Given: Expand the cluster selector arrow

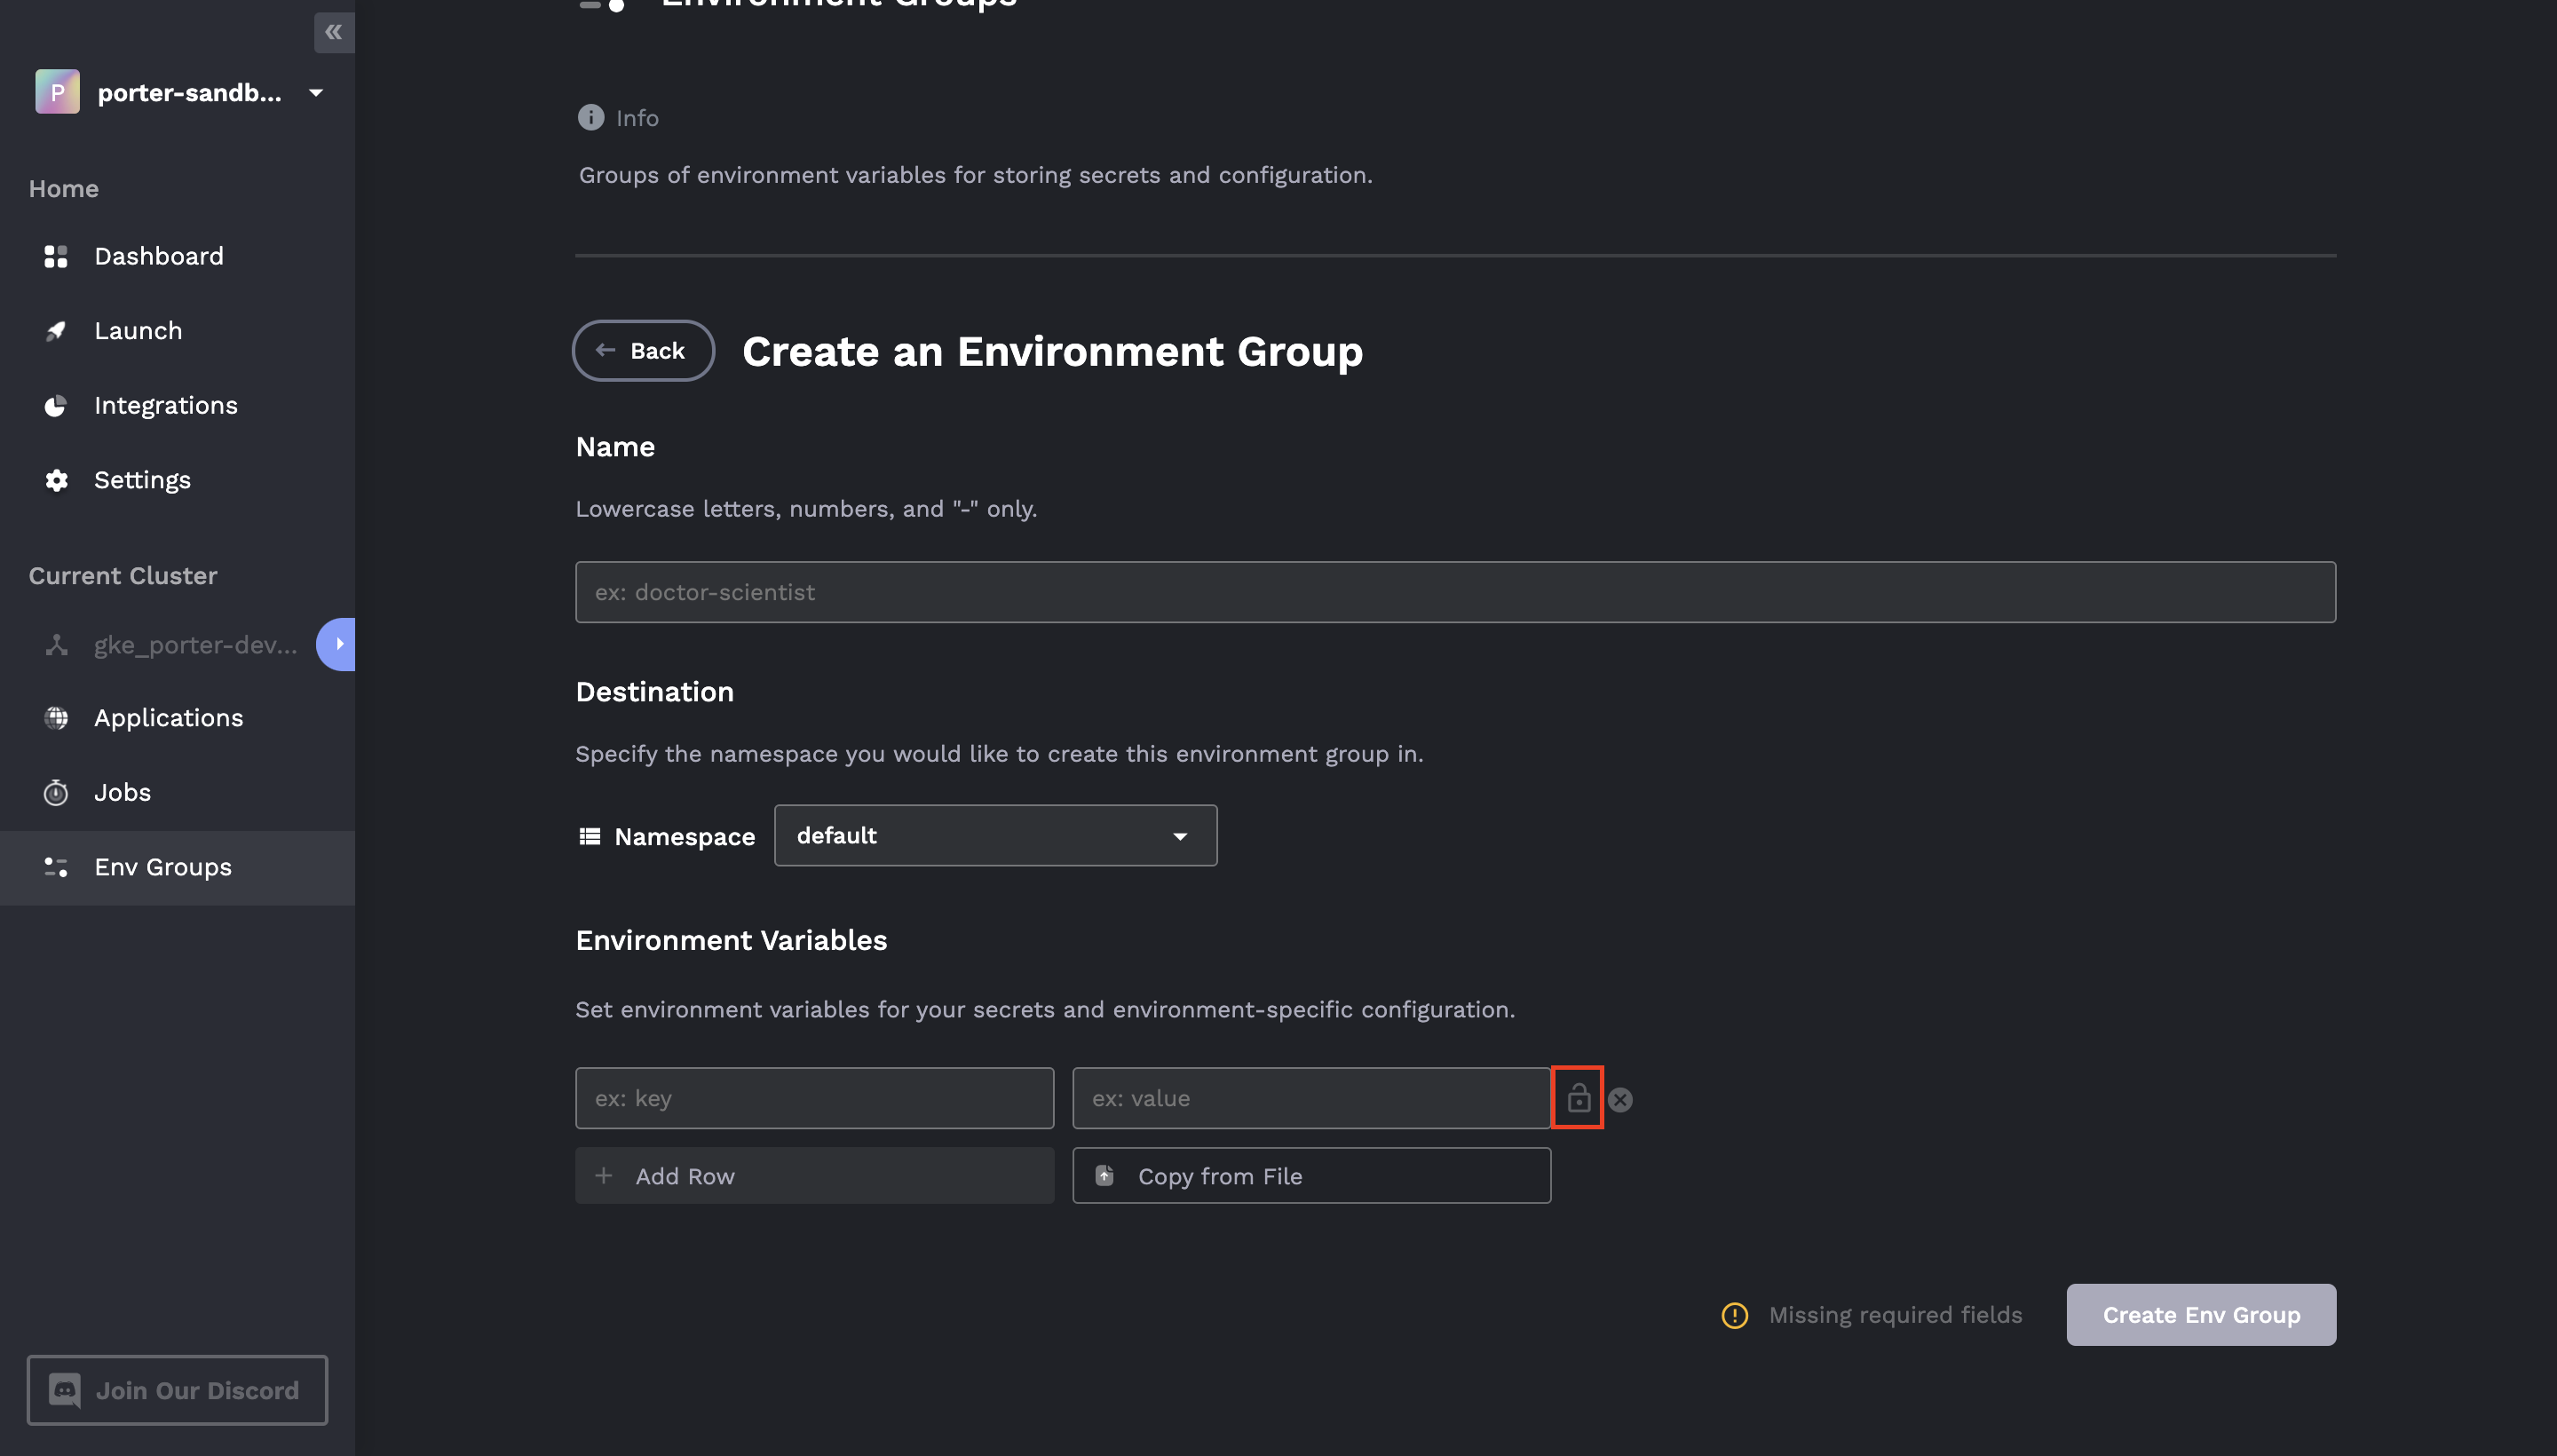Looking at the screenshot, I should tap(338, 644).
